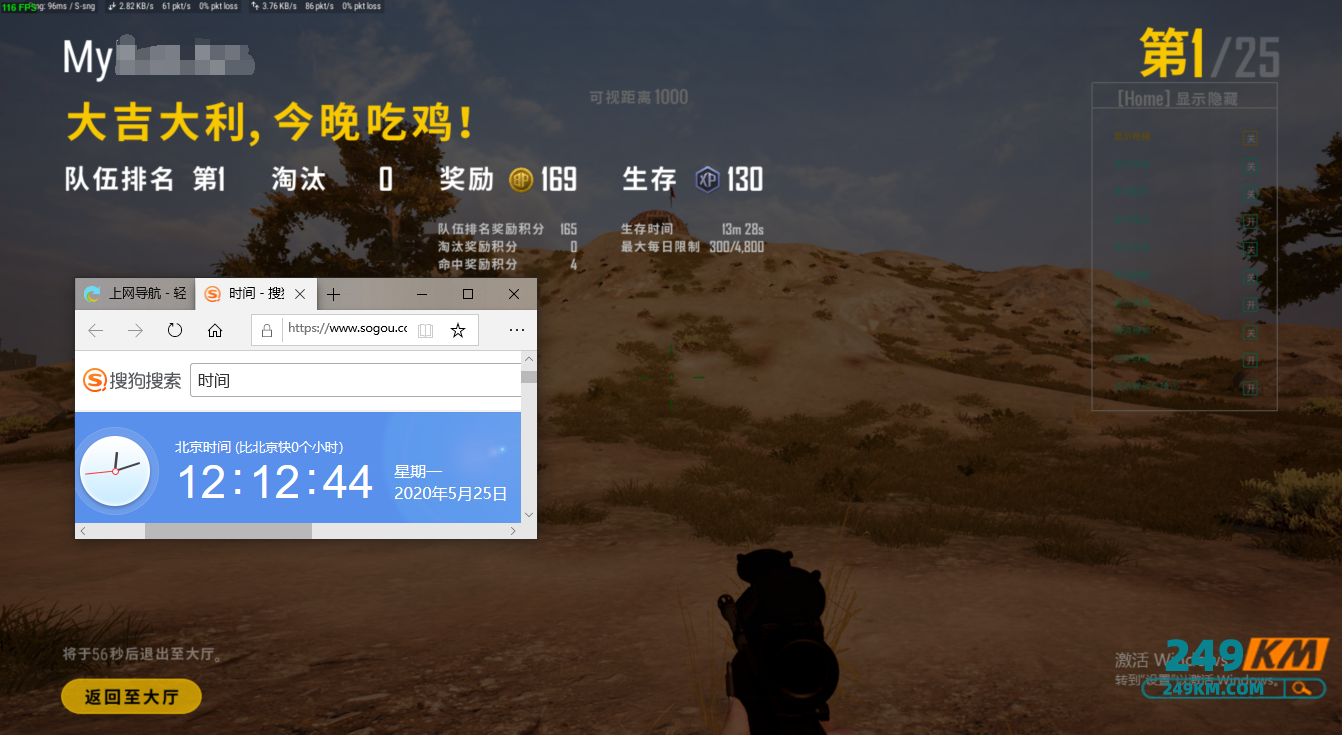The width and height of the screenshot is (1342, 735).
Task: Go forward in the browser window
Action: [x=135, y=330]
